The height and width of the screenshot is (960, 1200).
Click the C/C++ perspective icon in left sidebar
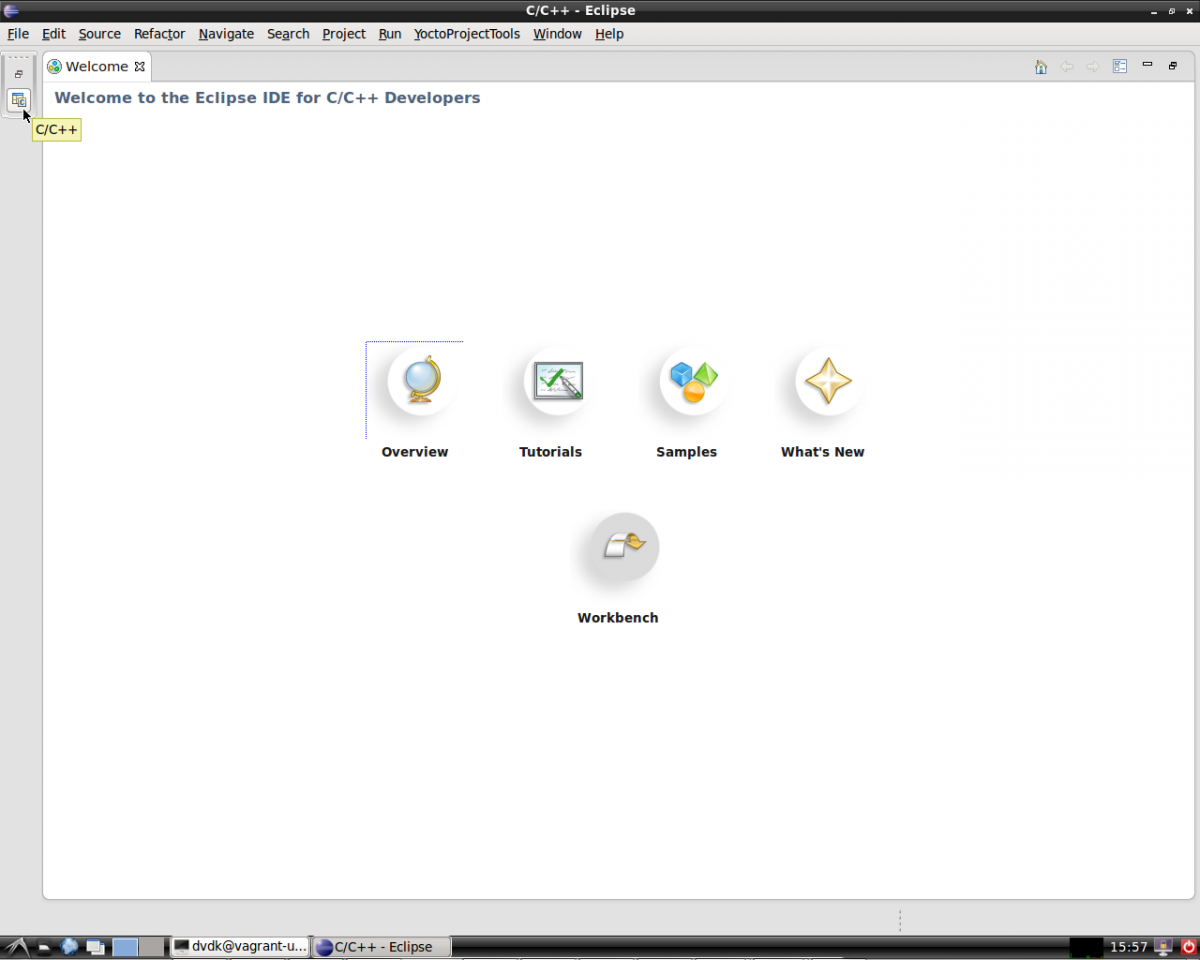pos(19,100)
